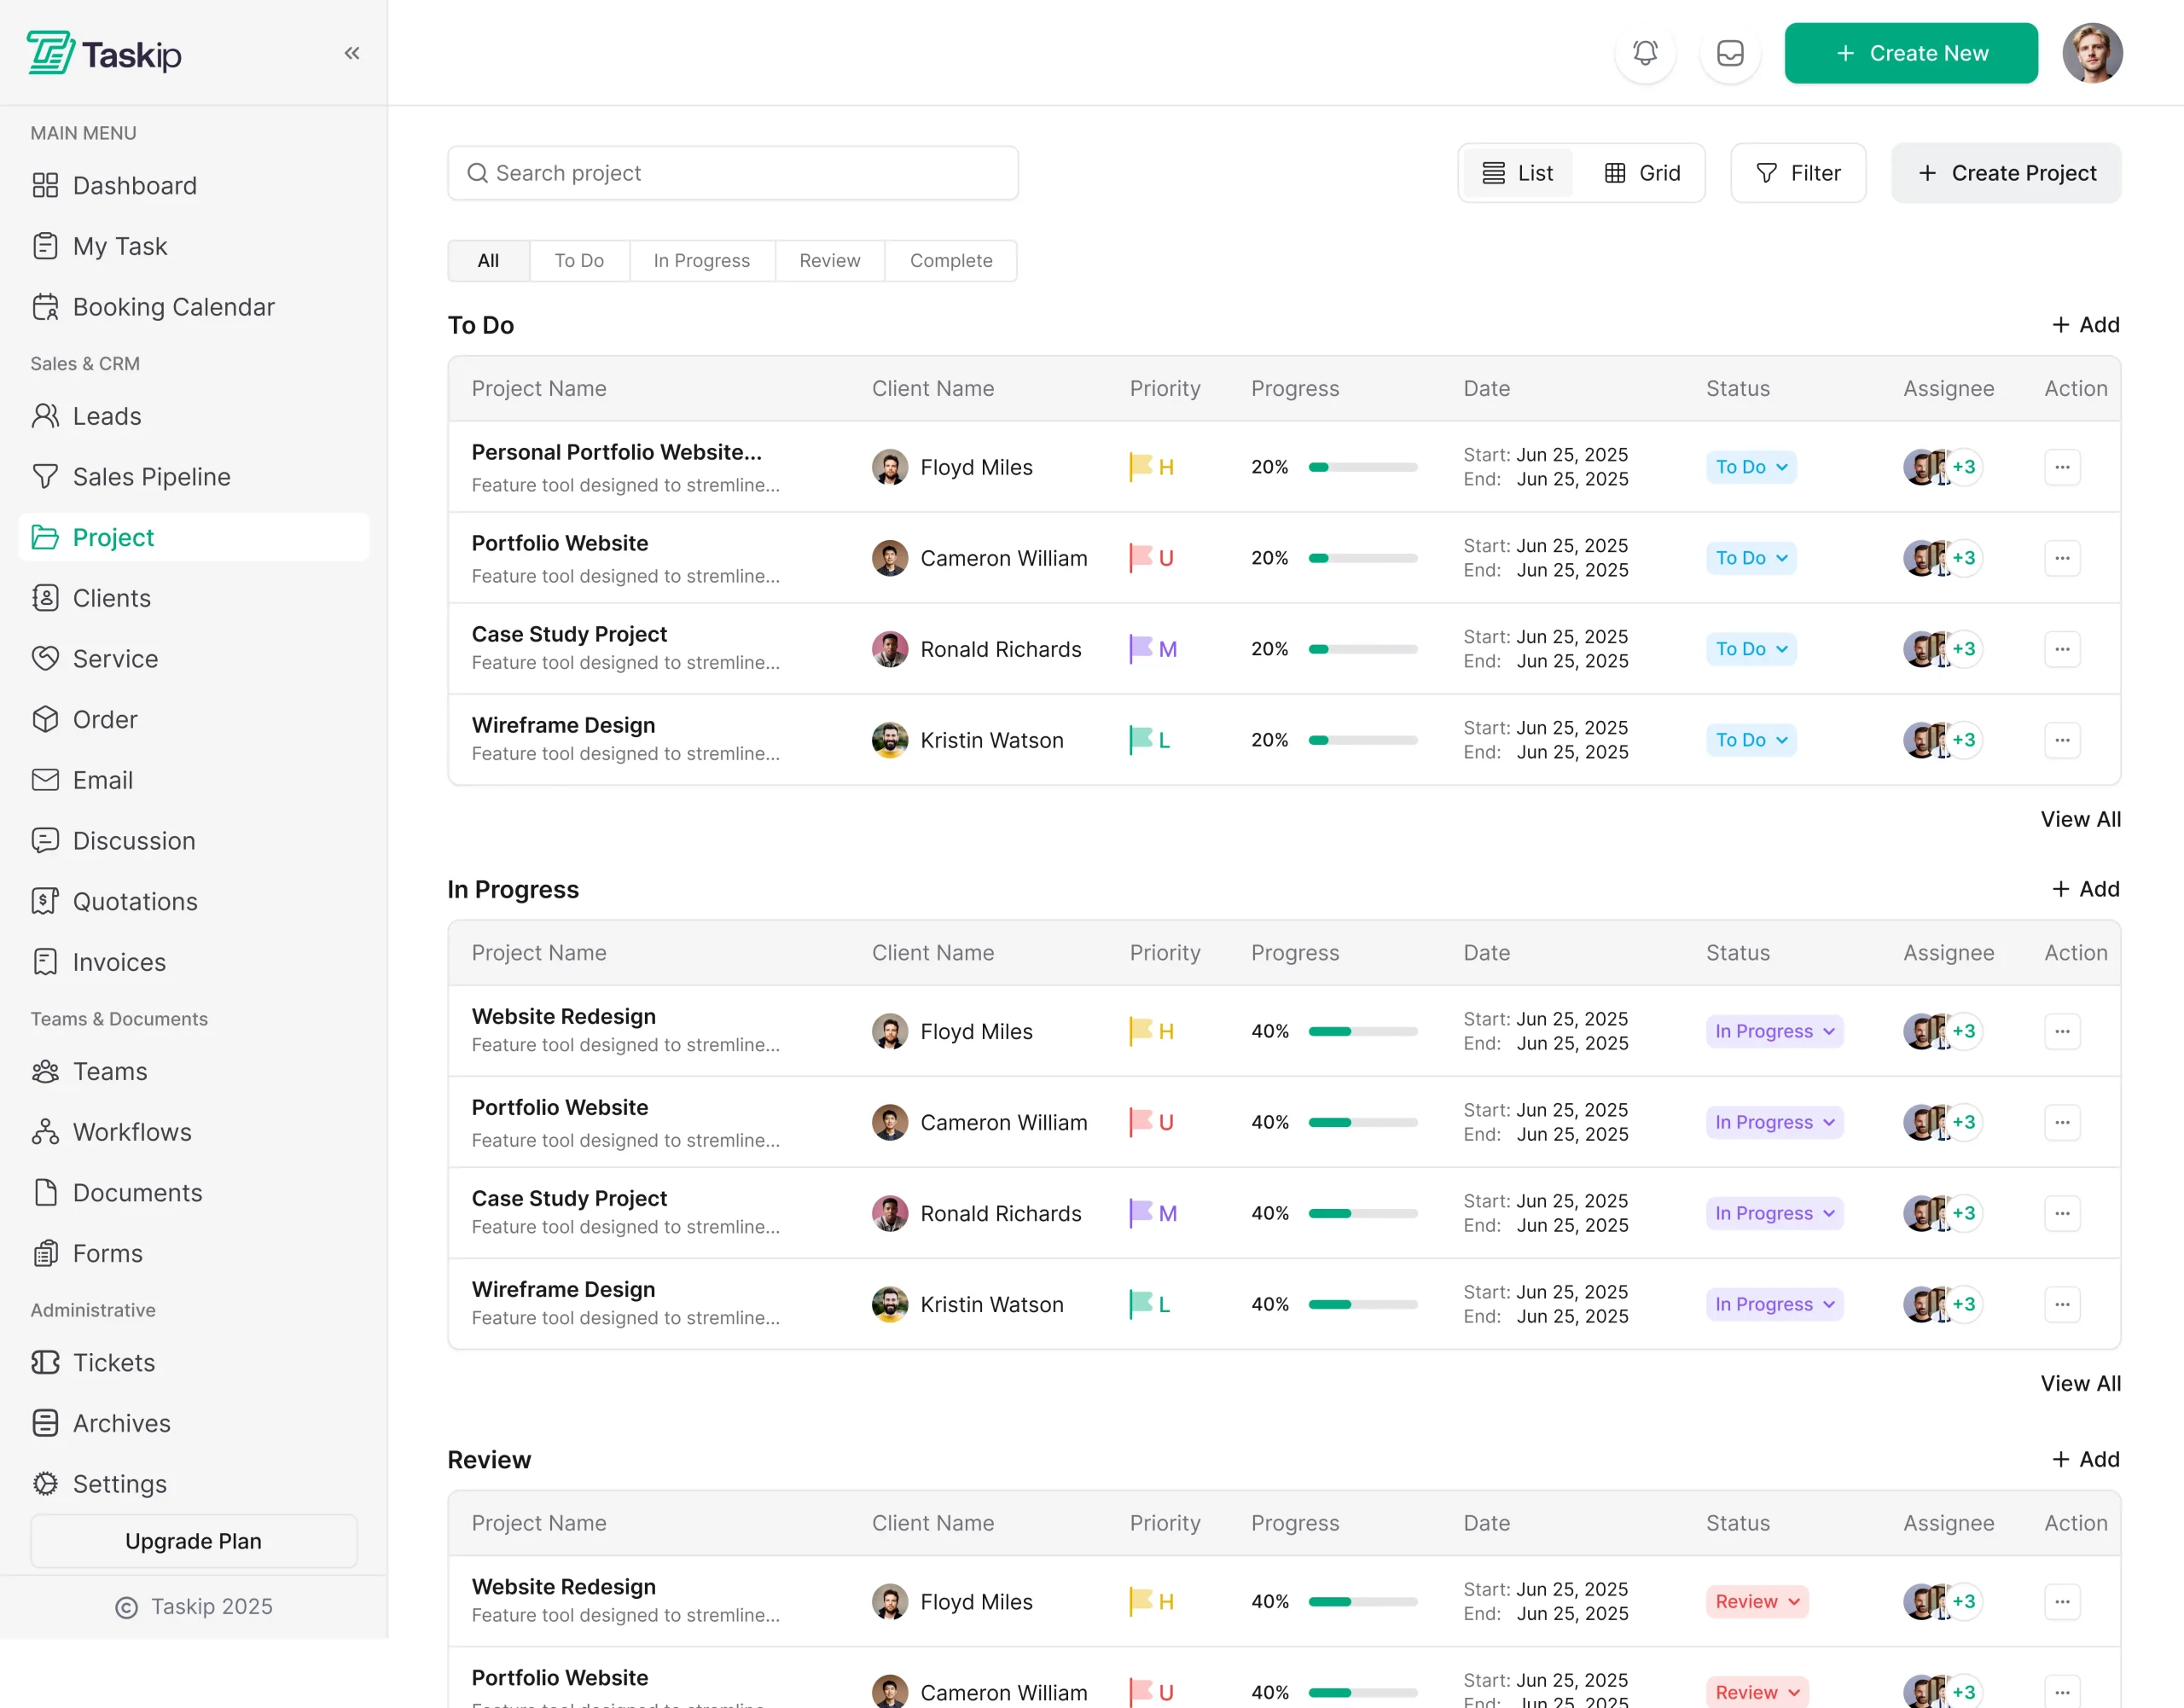Screen dimensions: 2184x1708
Task: Open Workflows from the sidebar
Action: coord(131,1132)
